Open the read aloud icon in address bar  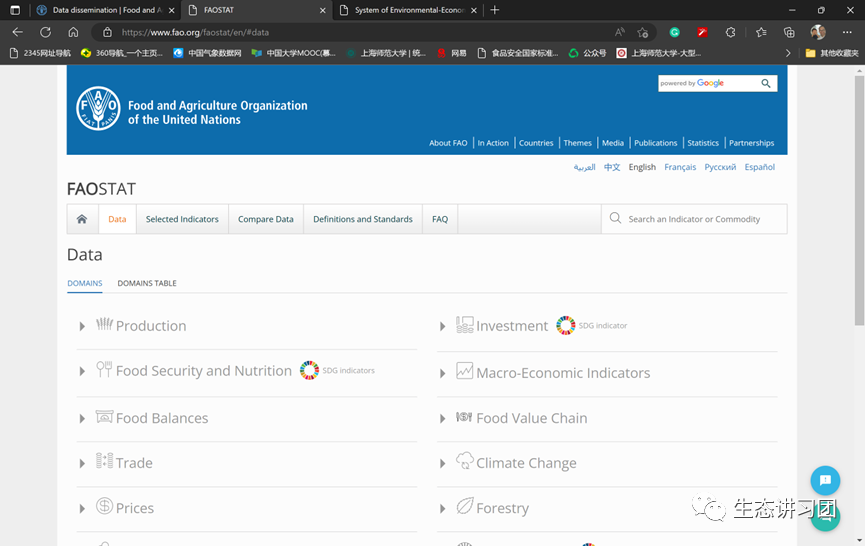click(620, 33)
